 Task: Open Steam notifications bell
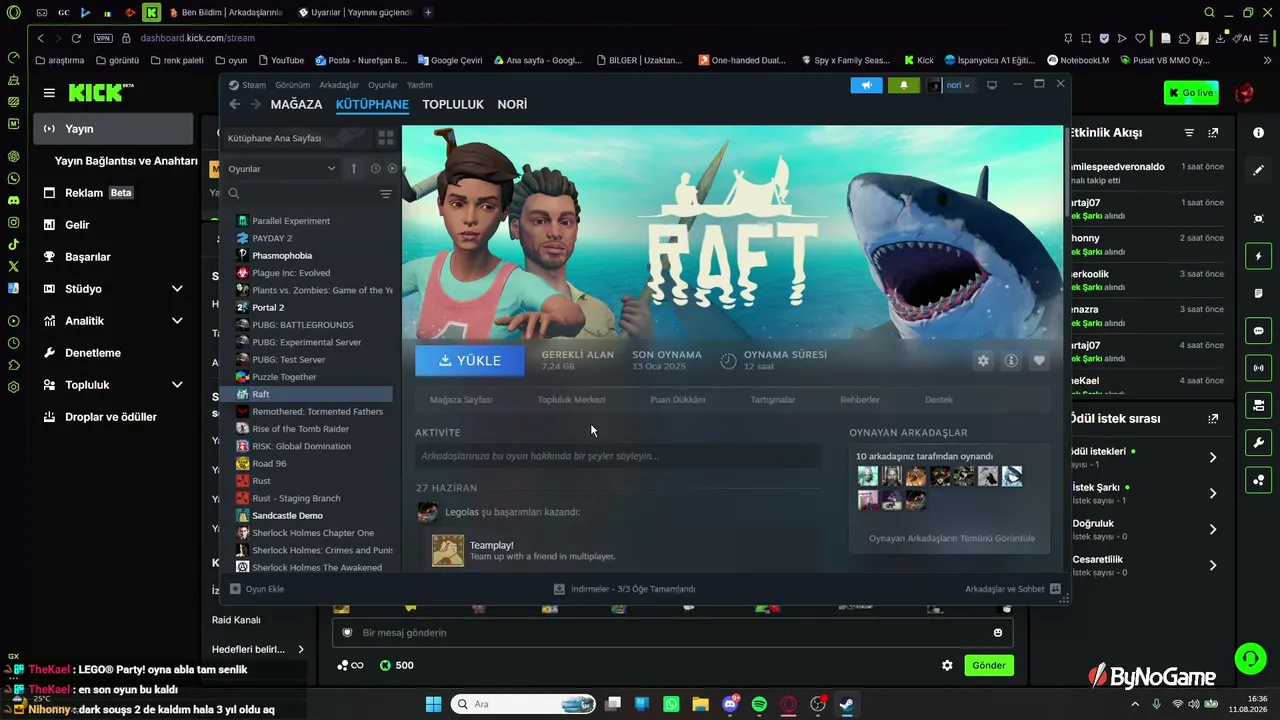click(x=904, y=85)
